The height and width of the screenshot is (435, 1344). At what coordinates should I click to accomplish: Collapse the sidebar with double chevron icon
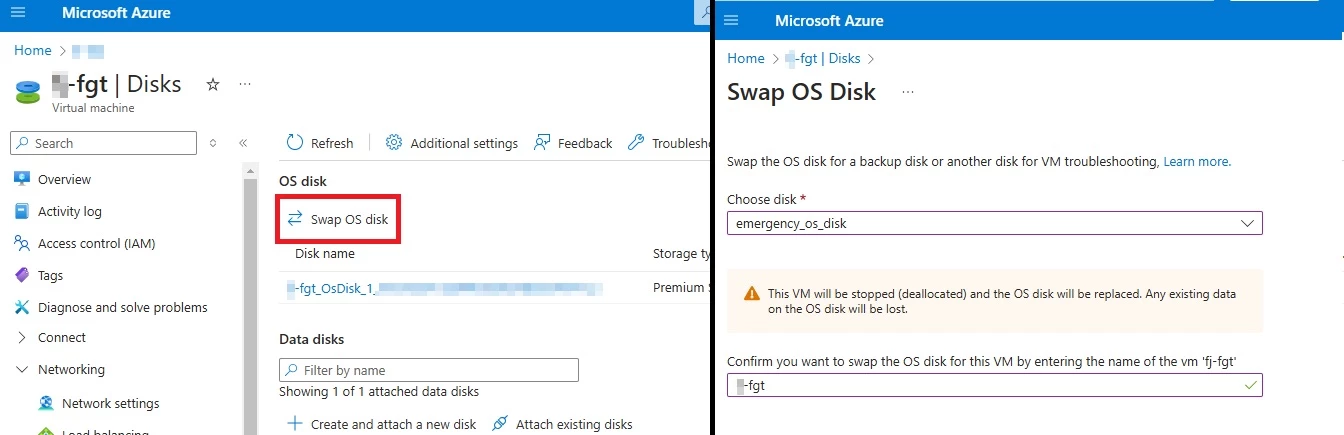243,143
